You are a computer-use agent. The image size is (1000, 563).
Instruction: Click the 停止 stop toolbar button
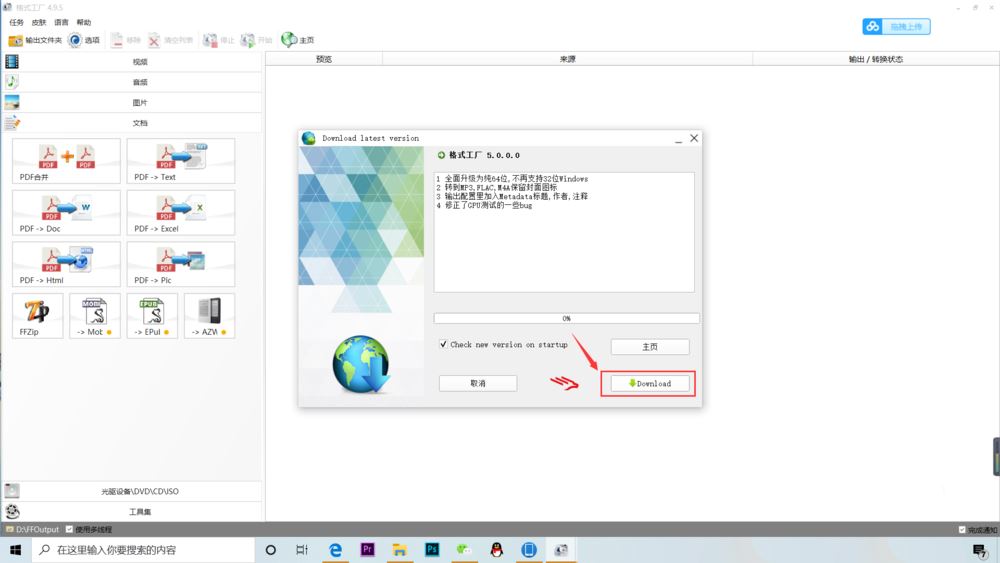219,40
